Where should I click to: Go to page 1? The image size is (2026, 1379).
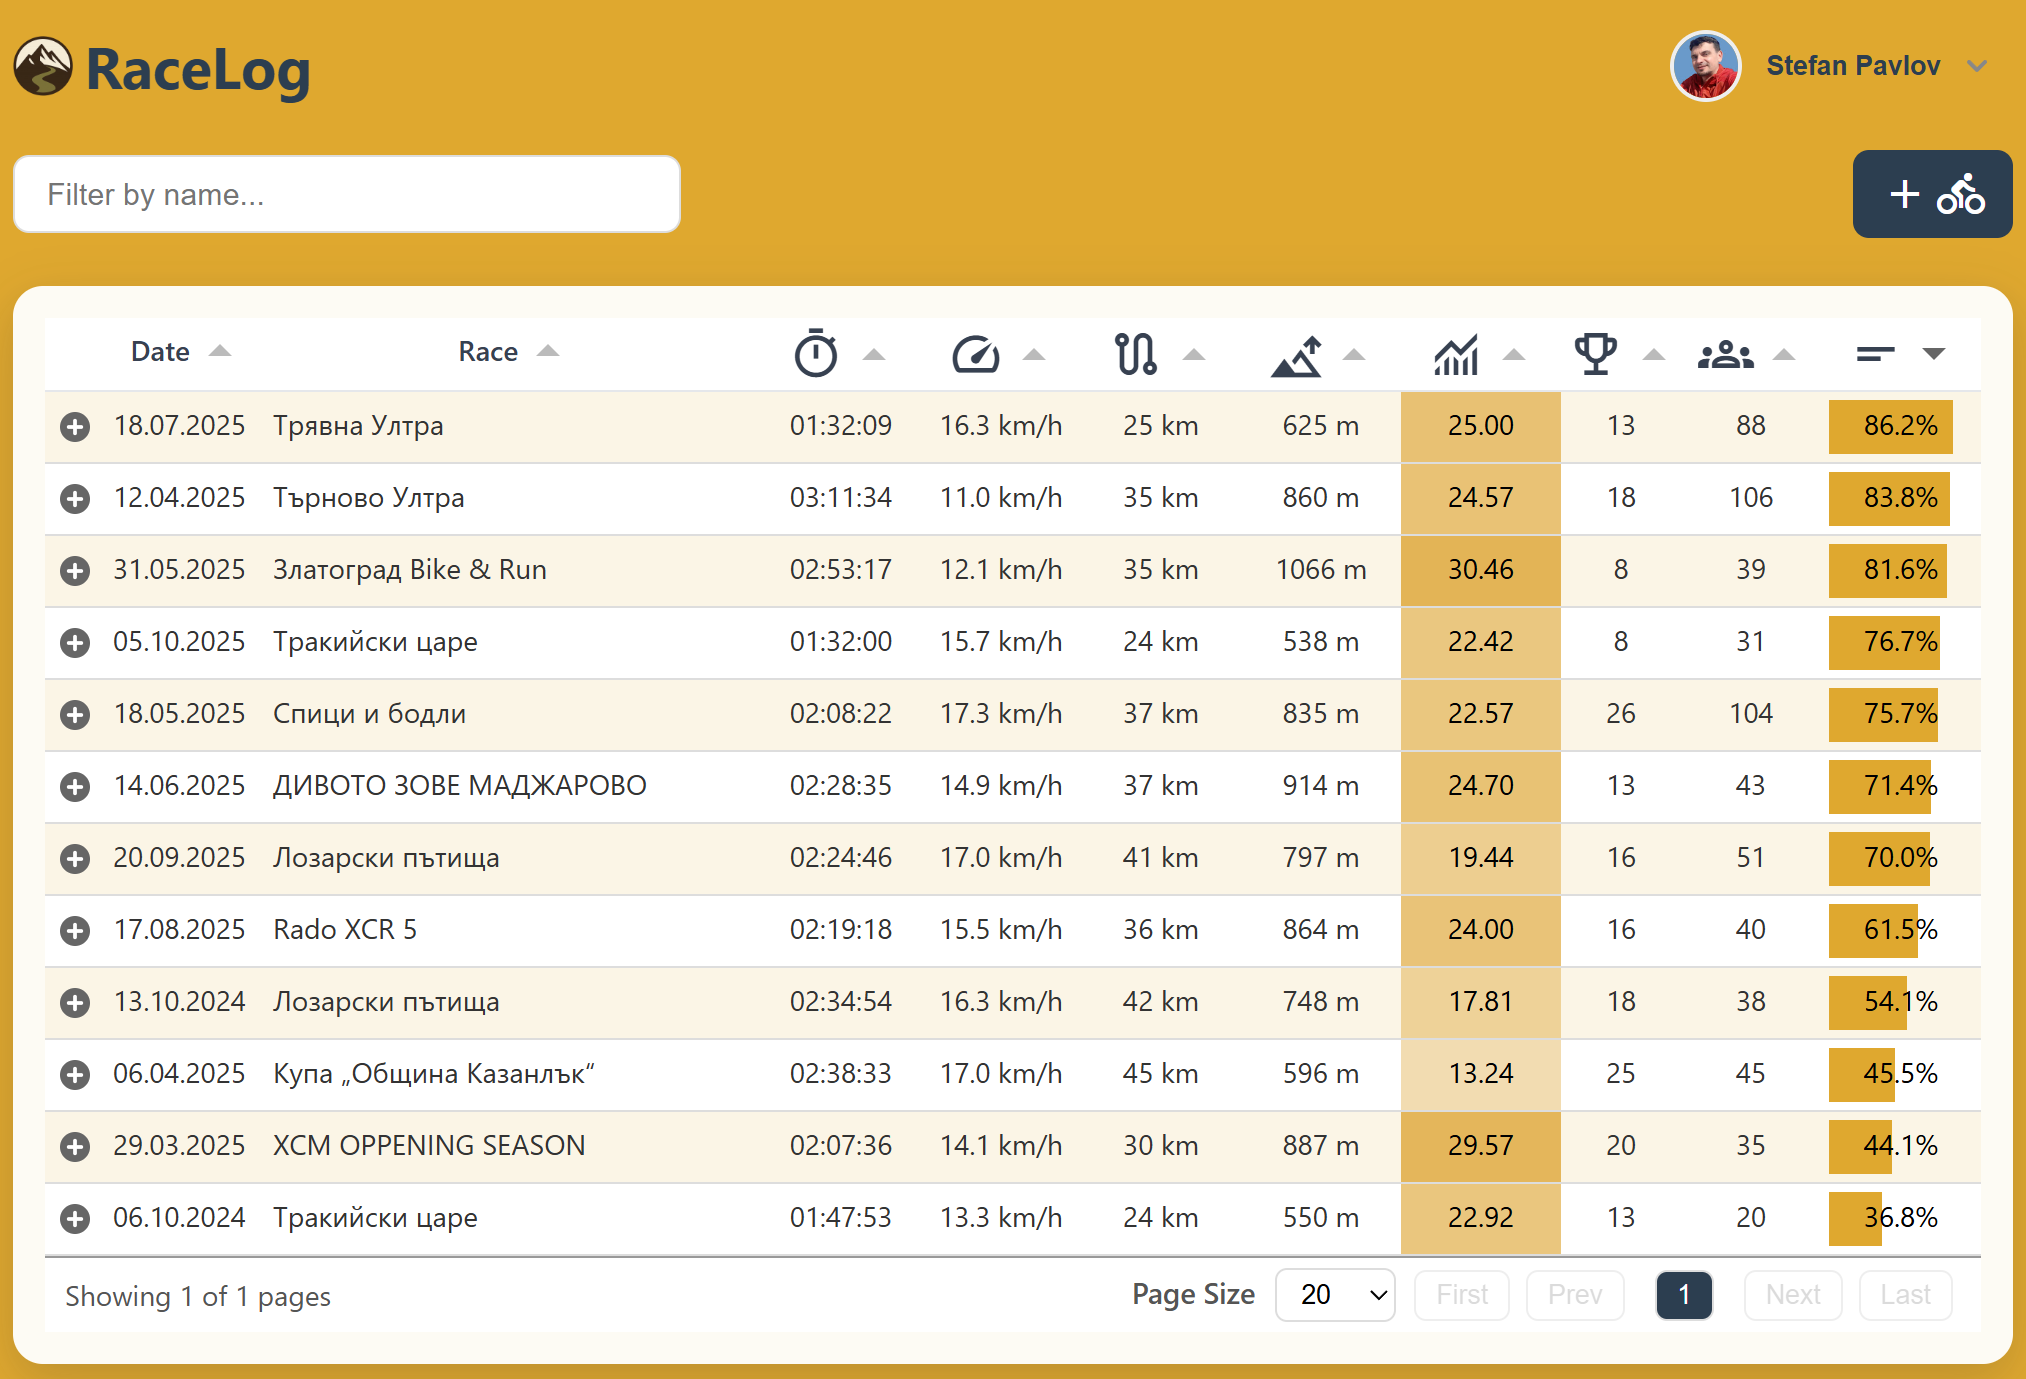[x=1683, y=1295]
